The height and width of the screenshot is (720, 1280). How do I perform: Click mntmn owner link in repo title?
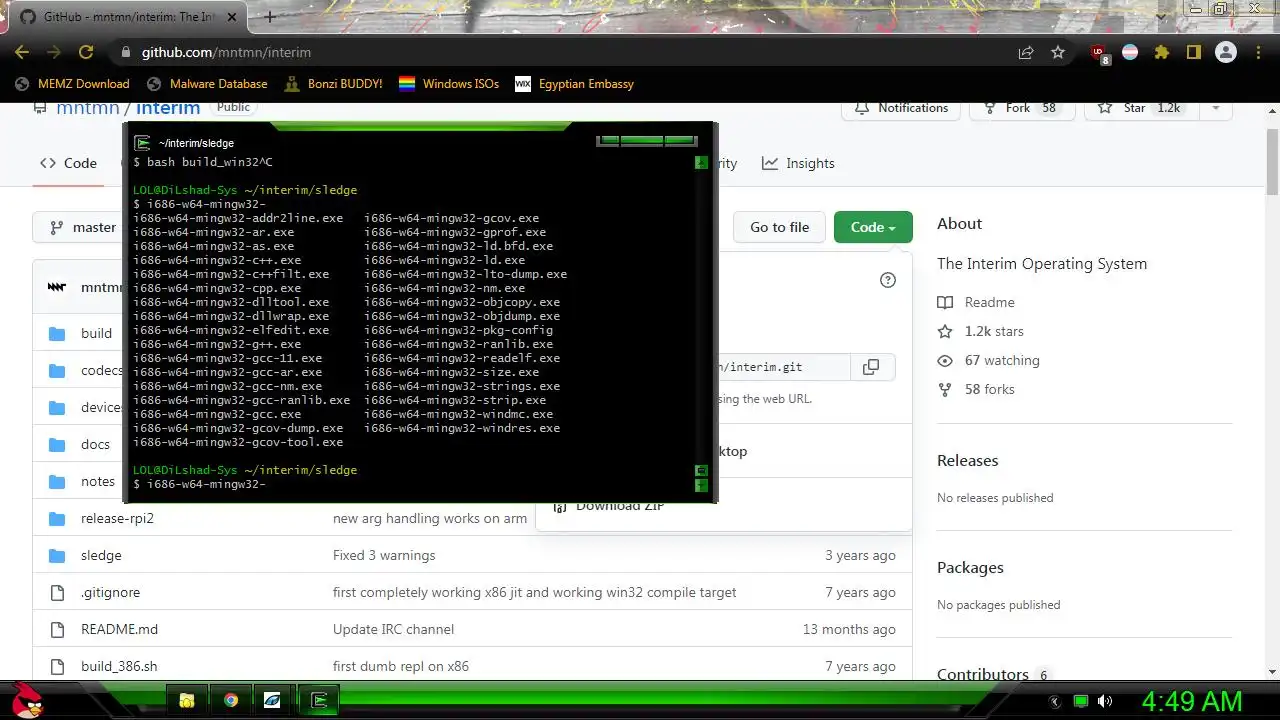(x=88, y=108)
